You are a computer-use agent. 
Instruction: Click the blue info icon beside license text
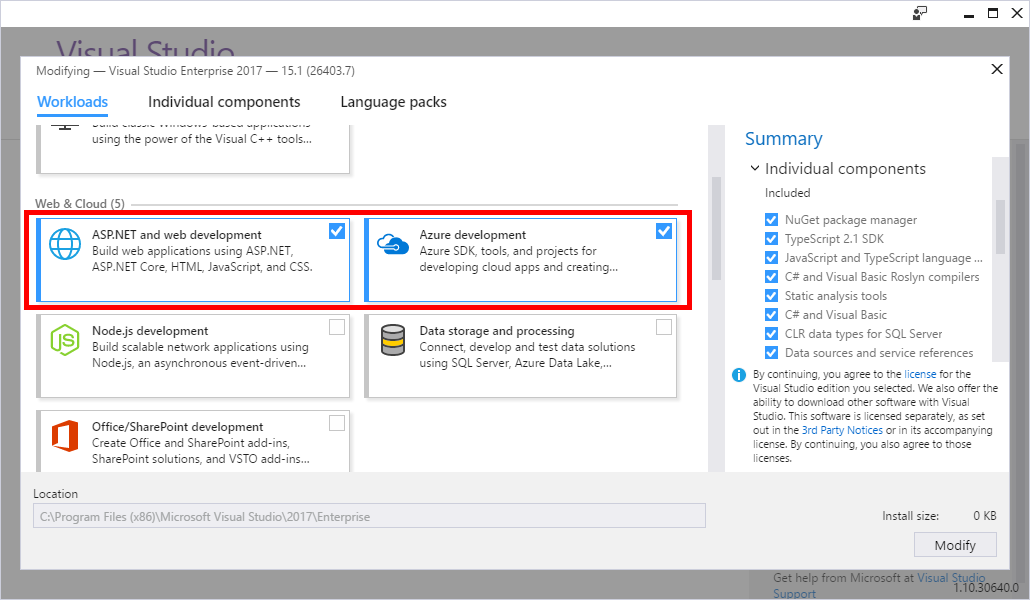coord(739,375)
